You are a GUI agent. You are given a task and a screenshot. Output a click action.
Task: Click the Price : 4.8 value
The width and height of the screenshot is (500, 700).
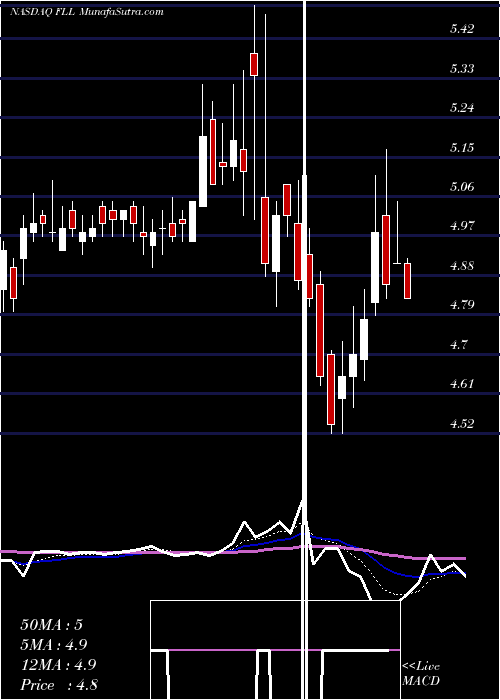click(x=59, y=685)
